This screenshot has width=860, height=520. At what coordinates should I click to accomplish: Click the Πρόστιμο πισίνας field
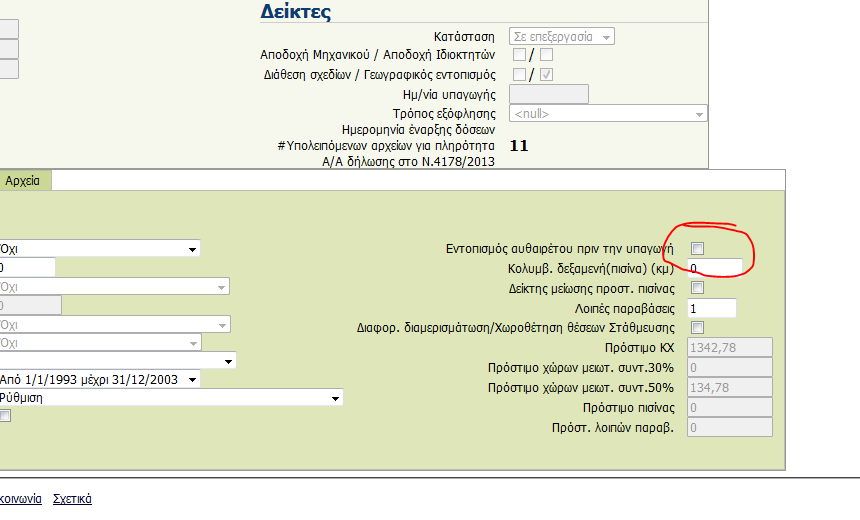(x=729, y=408)
